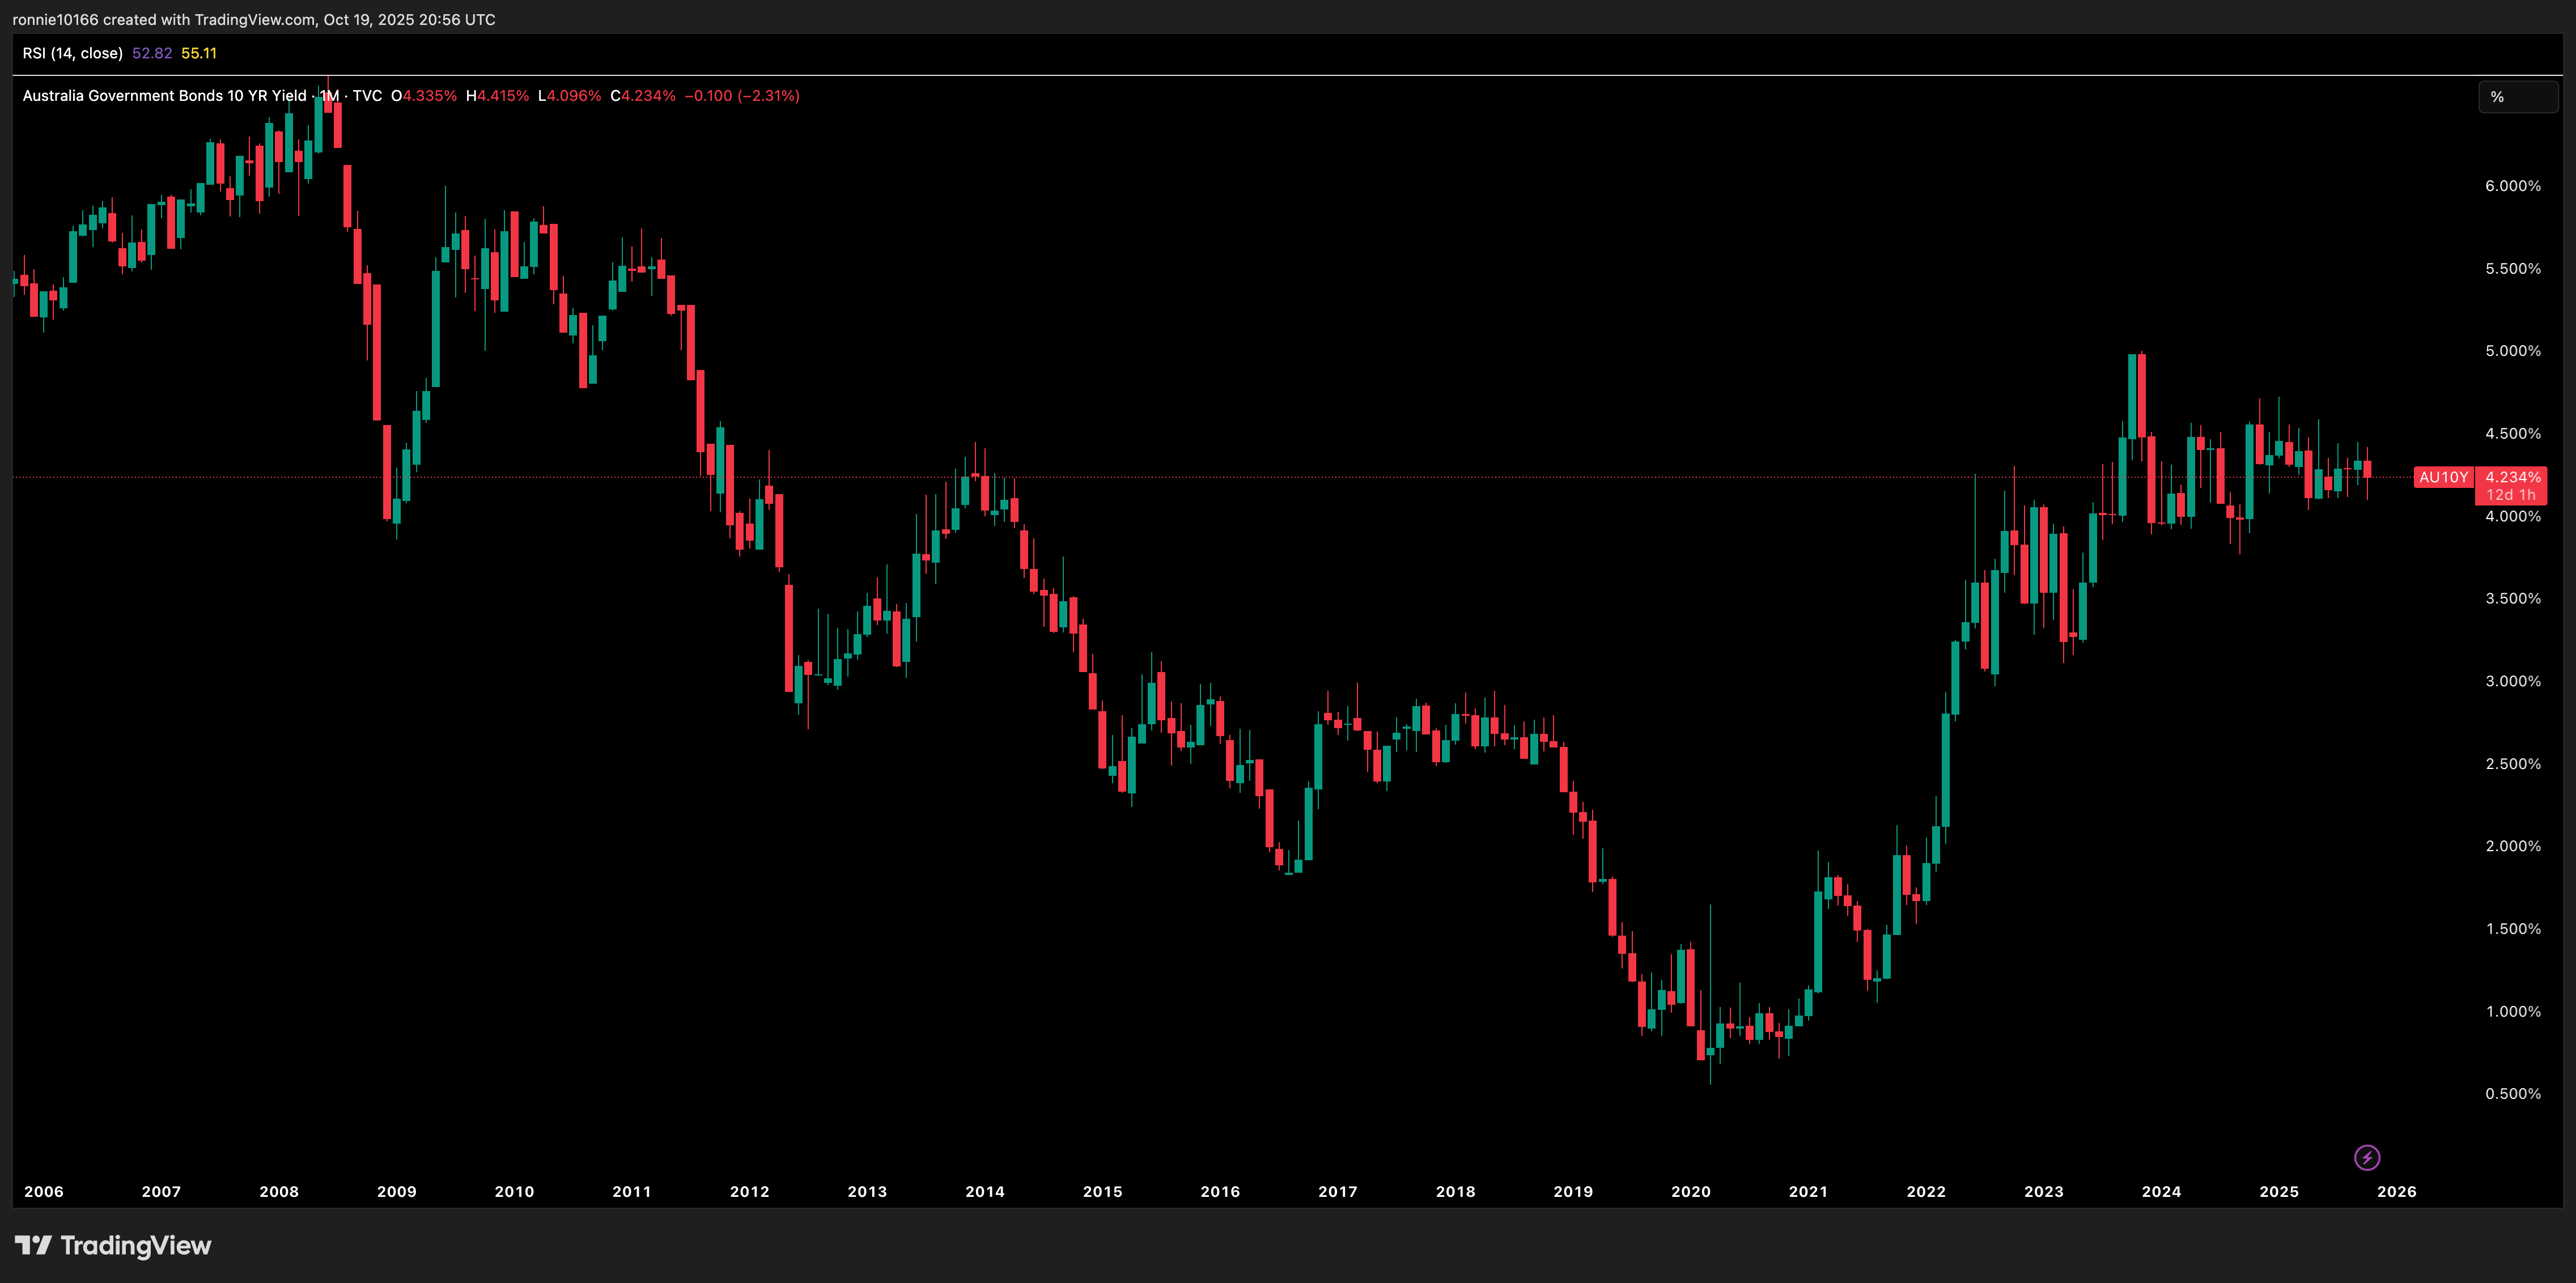Click the 2008 year label on time axis
The height and width of the screenshot is (1283, 2576).
coord(279,1191)
